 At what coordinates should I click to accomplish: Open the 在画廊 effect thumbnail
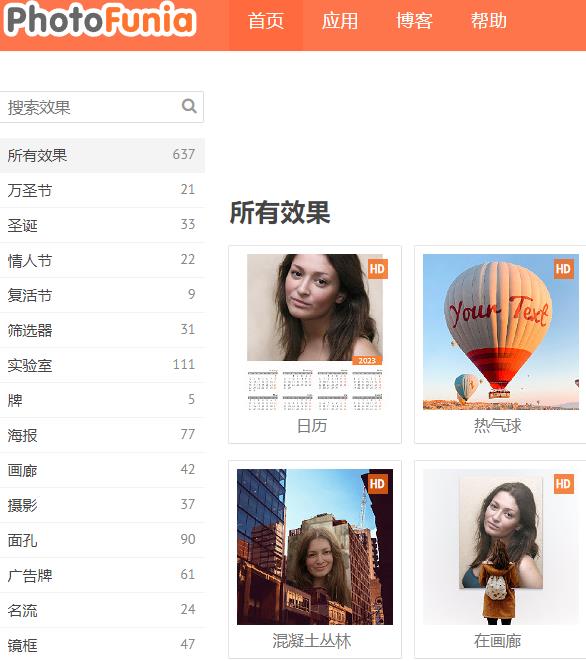point(501,547)
